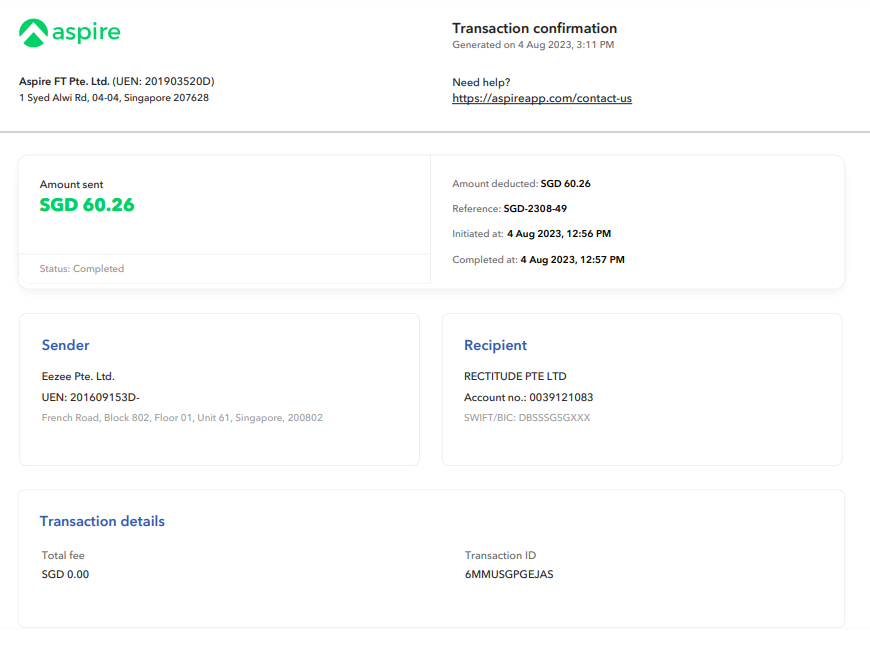Screen dimensions: 870x653
Task: Select sender 'UEN: 201609153D-'
Action: click(x=90, y=397)
